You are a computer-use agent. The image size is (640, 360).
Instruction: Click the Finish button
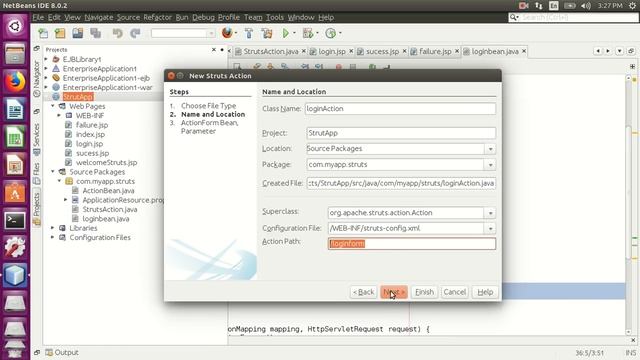424,292
